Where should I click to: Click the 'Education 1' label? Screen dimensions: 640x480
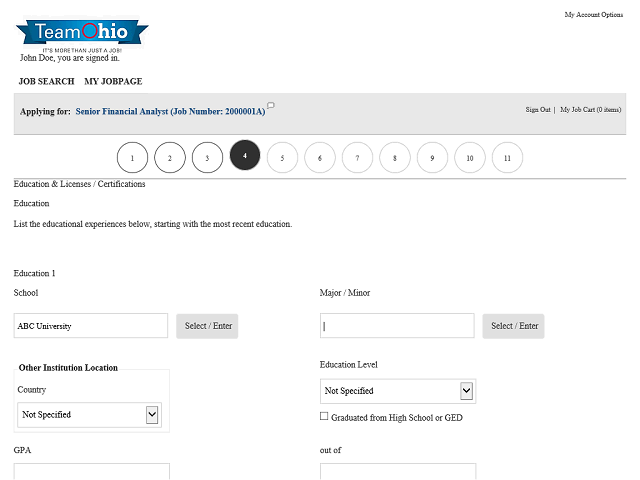click(34, 273)
